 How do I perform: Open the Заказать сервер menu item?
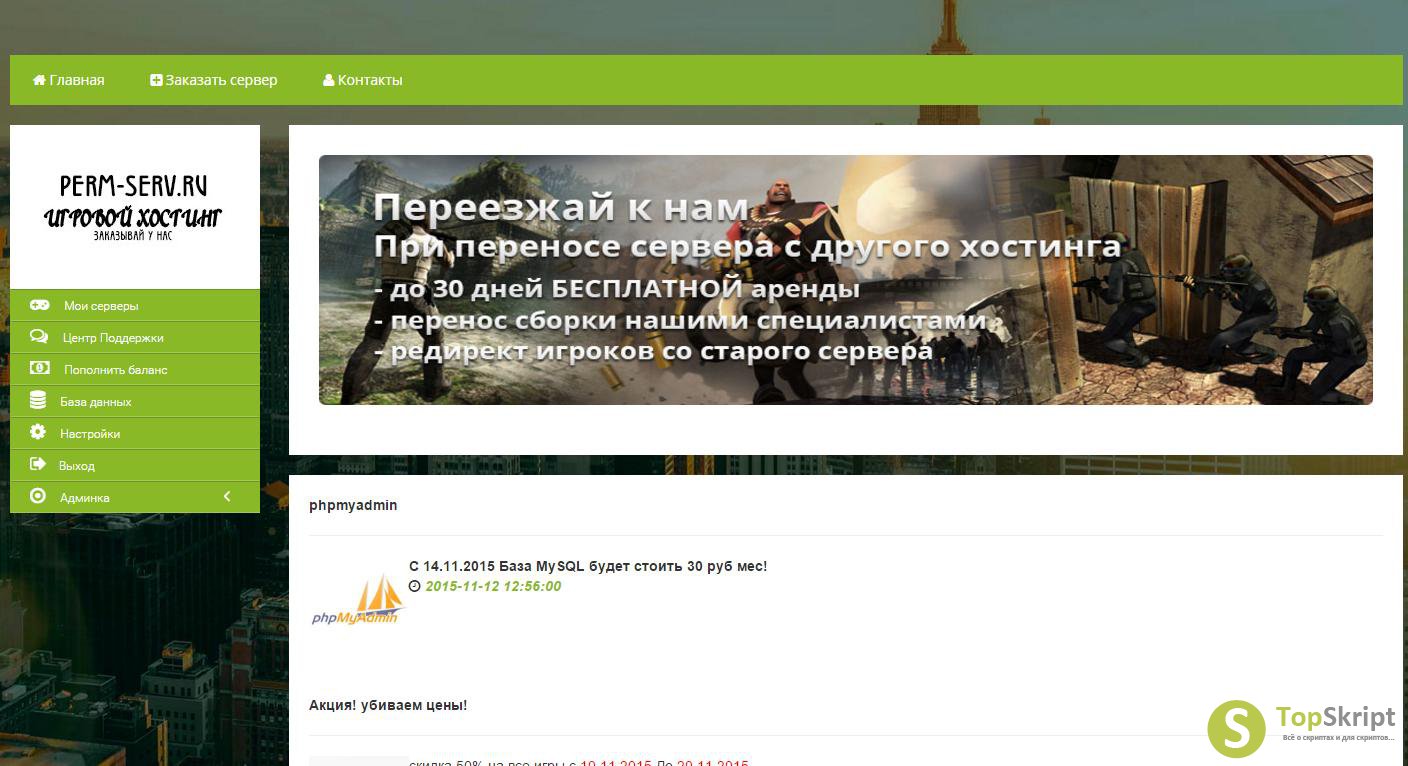pyautogui.click(x=214, y=80)
